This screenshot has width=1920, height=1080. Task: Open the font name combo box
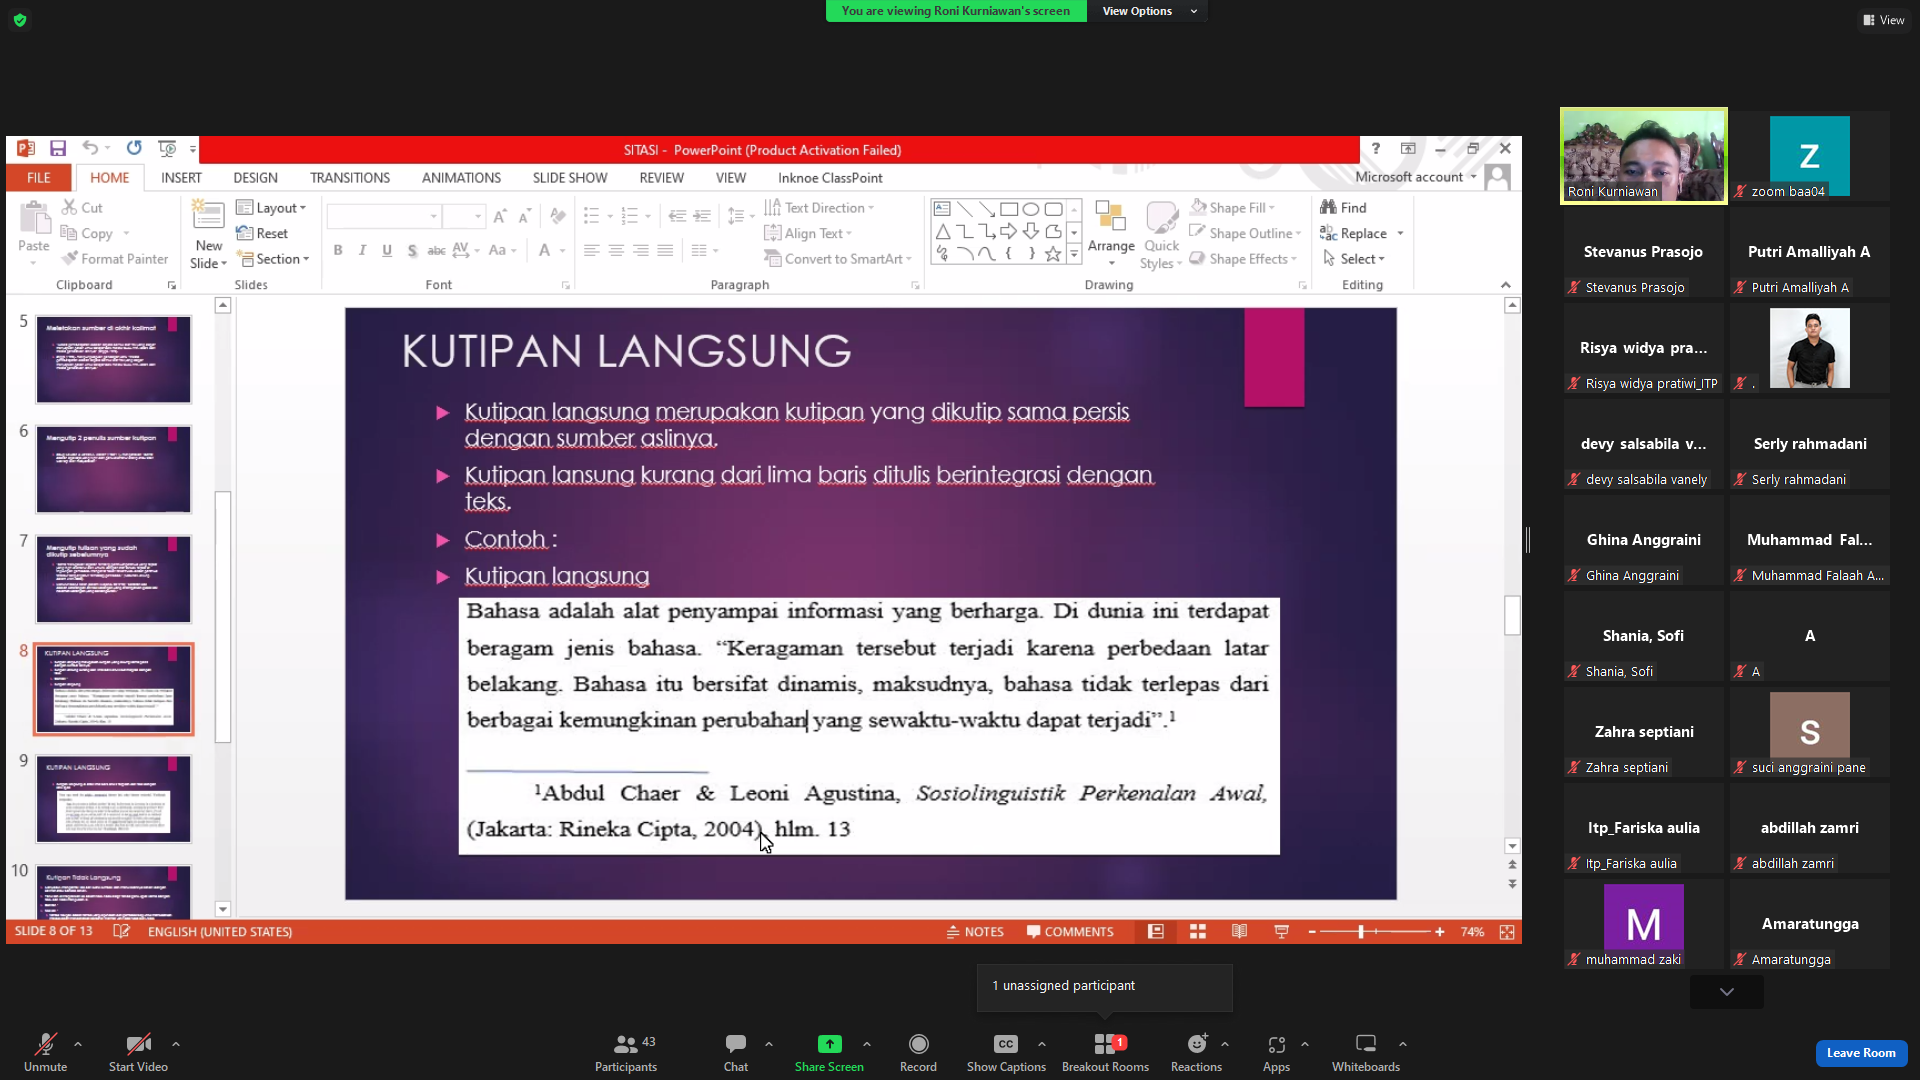click(384, 216)
